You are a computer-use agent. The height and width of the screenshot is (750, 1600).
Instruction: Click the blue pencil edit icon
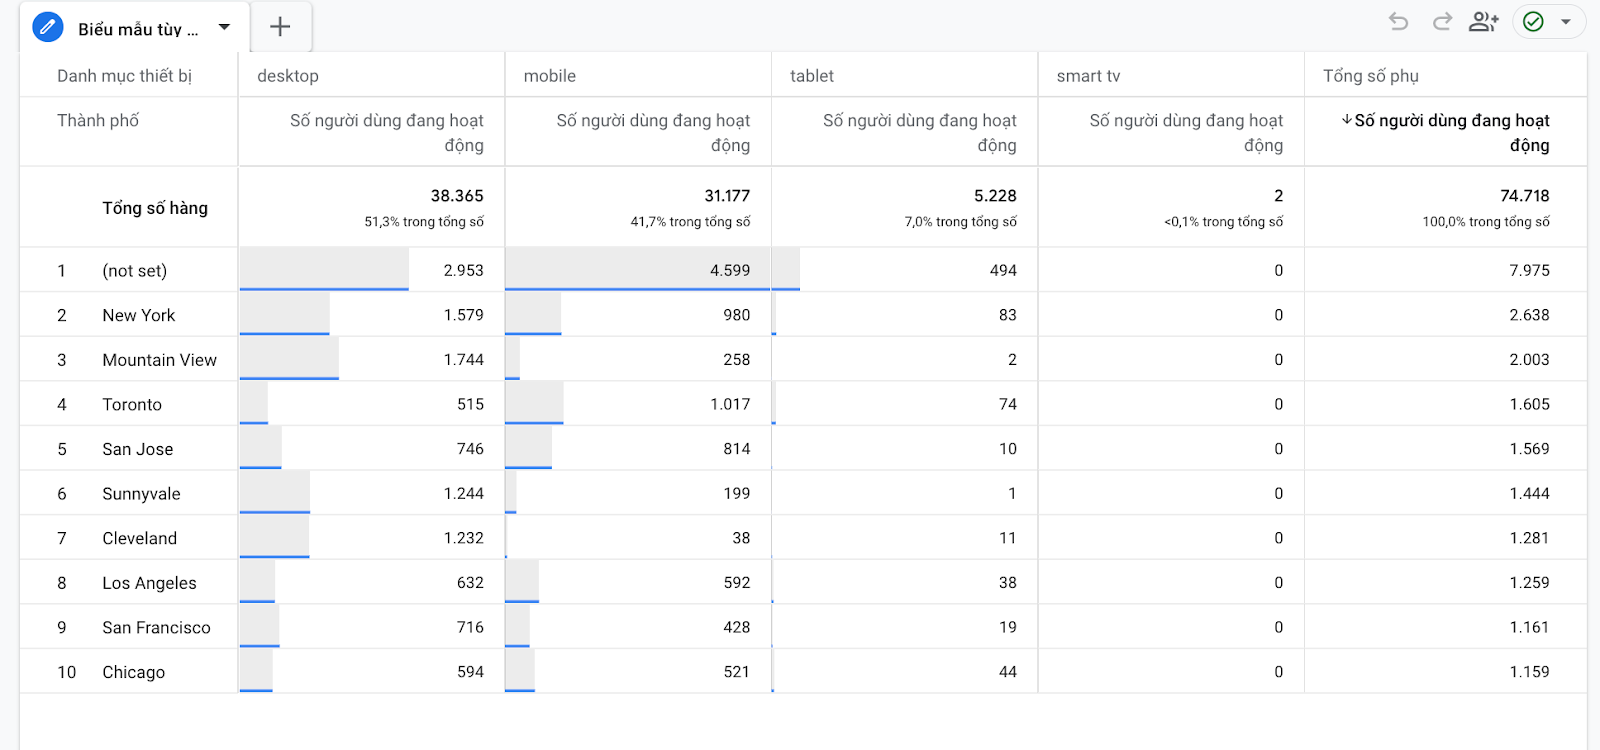48,27
